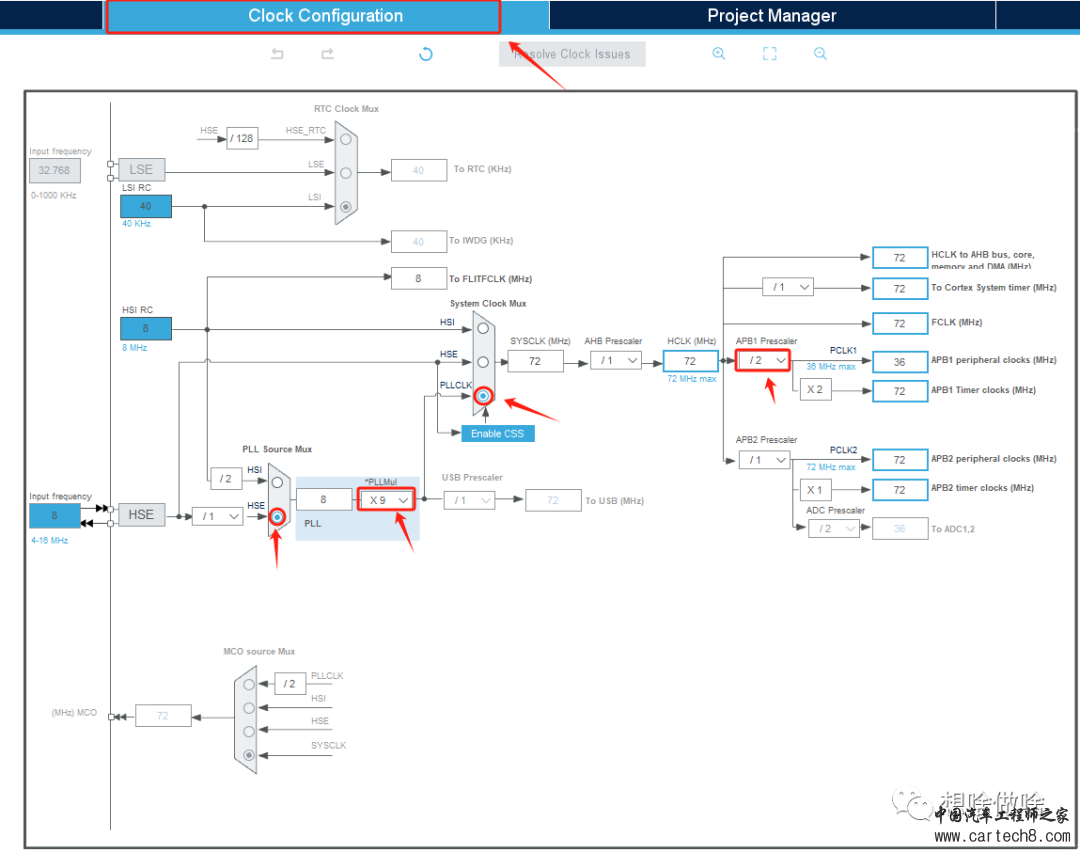Select HSI in PLL Source Mux
The height and width of the screenshot is (852, 1080).
pos(277,483)
